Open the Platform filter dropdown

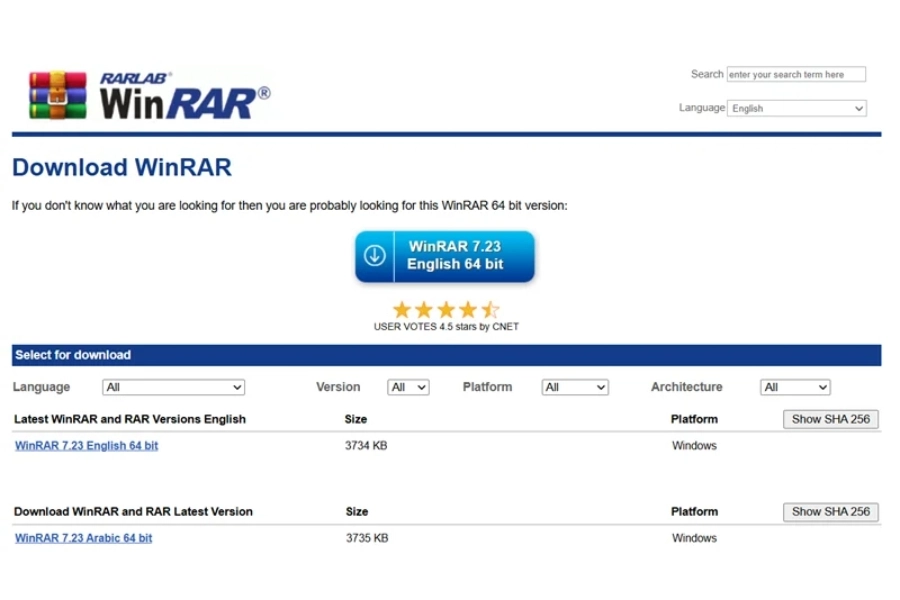tap(575, 387)
